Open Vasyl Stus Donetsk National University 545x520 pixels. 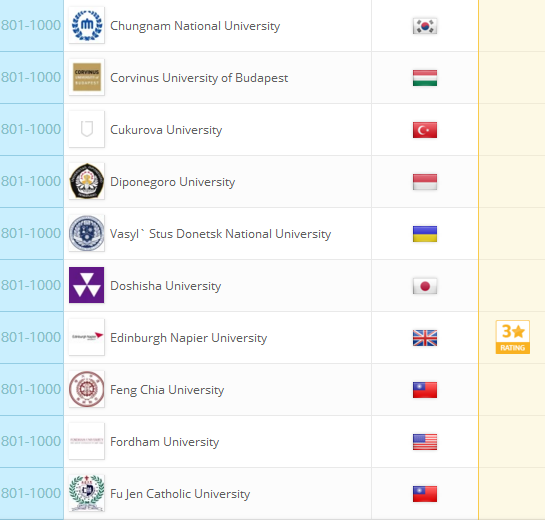click(x=220, y=234)
